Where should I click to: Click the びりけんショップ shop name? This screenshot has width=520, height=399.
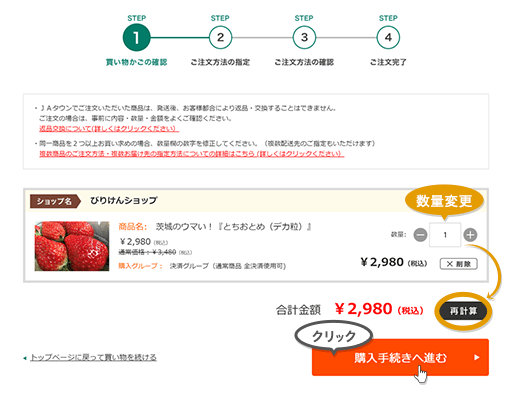point(124,200)
